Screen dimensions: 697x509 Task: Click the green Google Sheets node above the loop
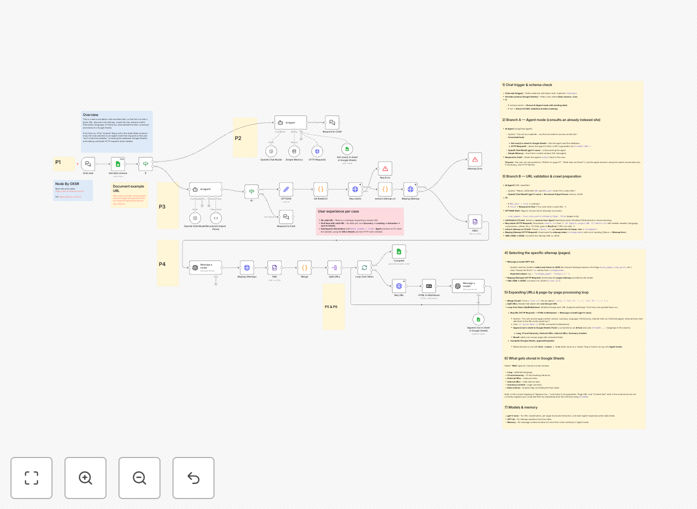(x=399, y=251)
